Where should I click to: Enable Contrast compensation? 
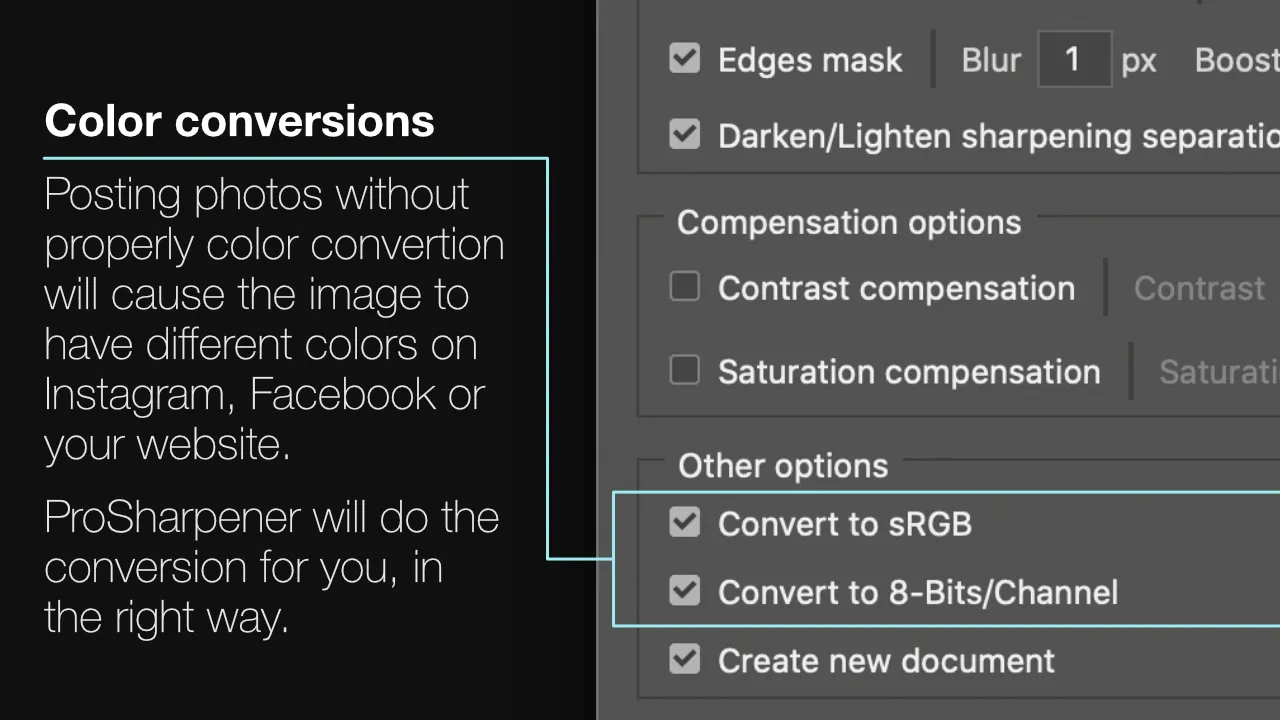(684, 287)
